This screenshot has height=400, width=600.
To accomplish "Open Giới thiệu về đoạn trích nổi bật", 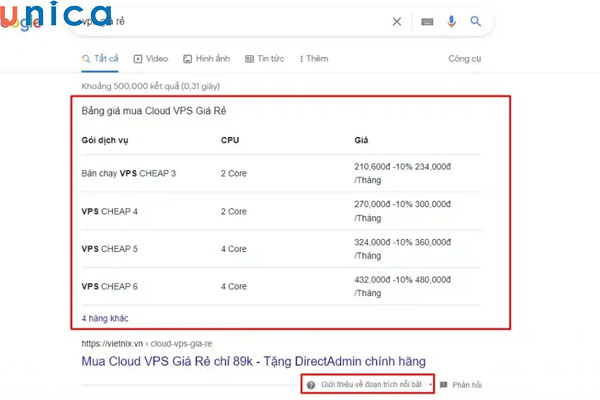I will pyautogui.click(x=371, y=384).
